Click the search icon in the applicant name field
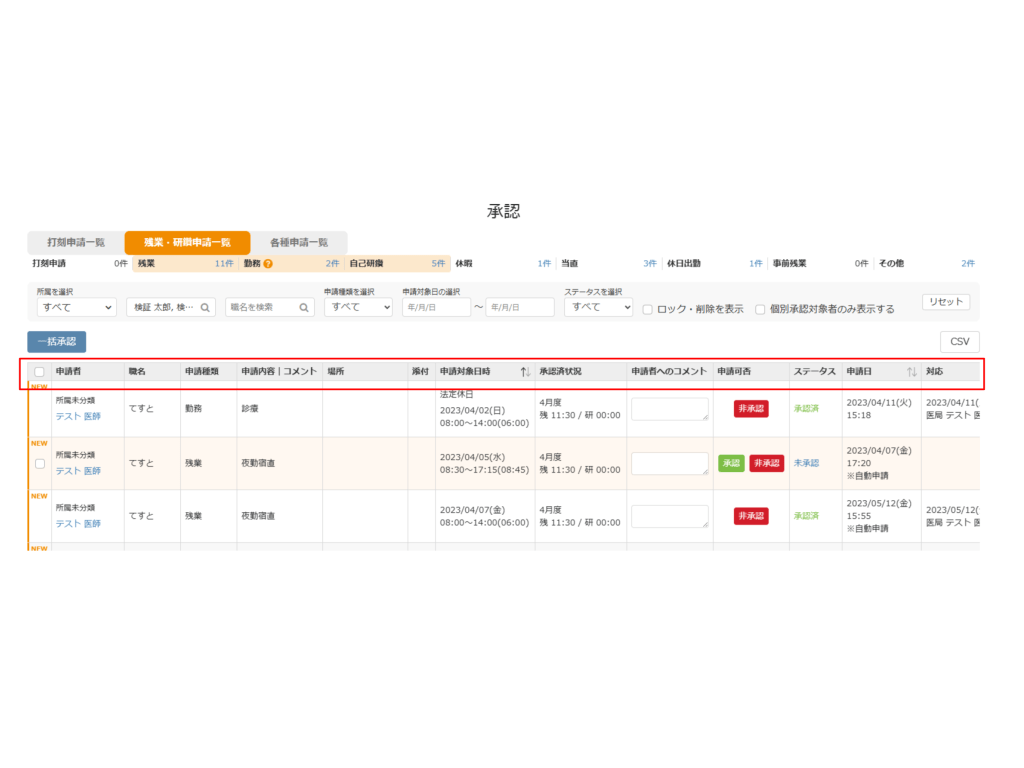Image resolution: width=1024 pixels, height=768 pixels. pos(206,308)
